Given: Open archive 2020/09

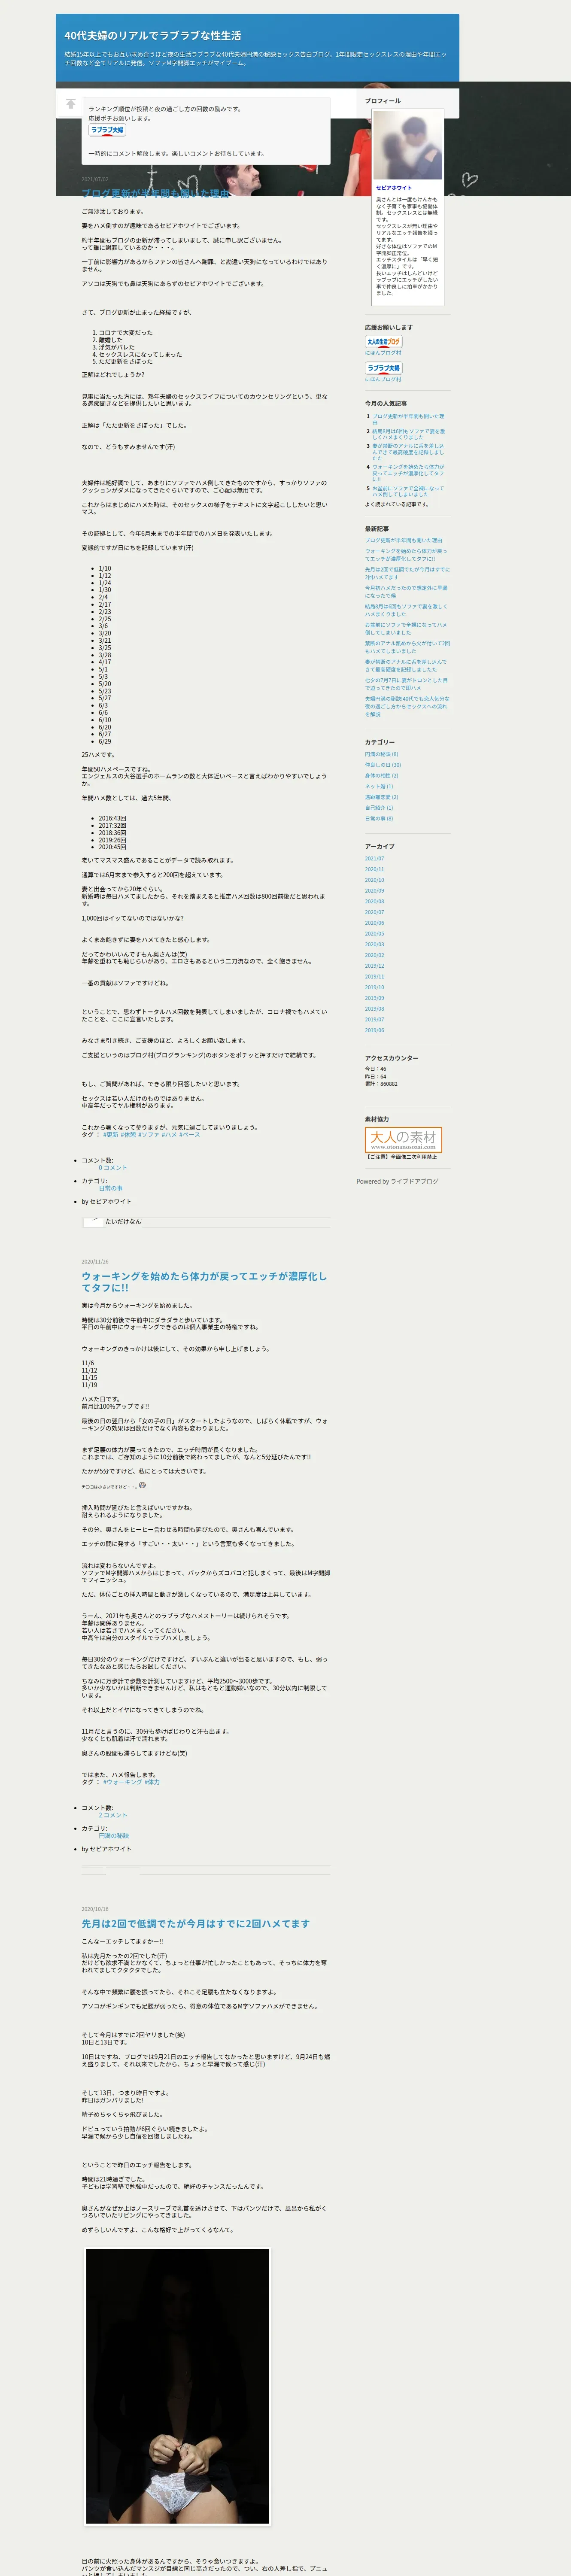Looking at the screenshot, I should point(374,890).
